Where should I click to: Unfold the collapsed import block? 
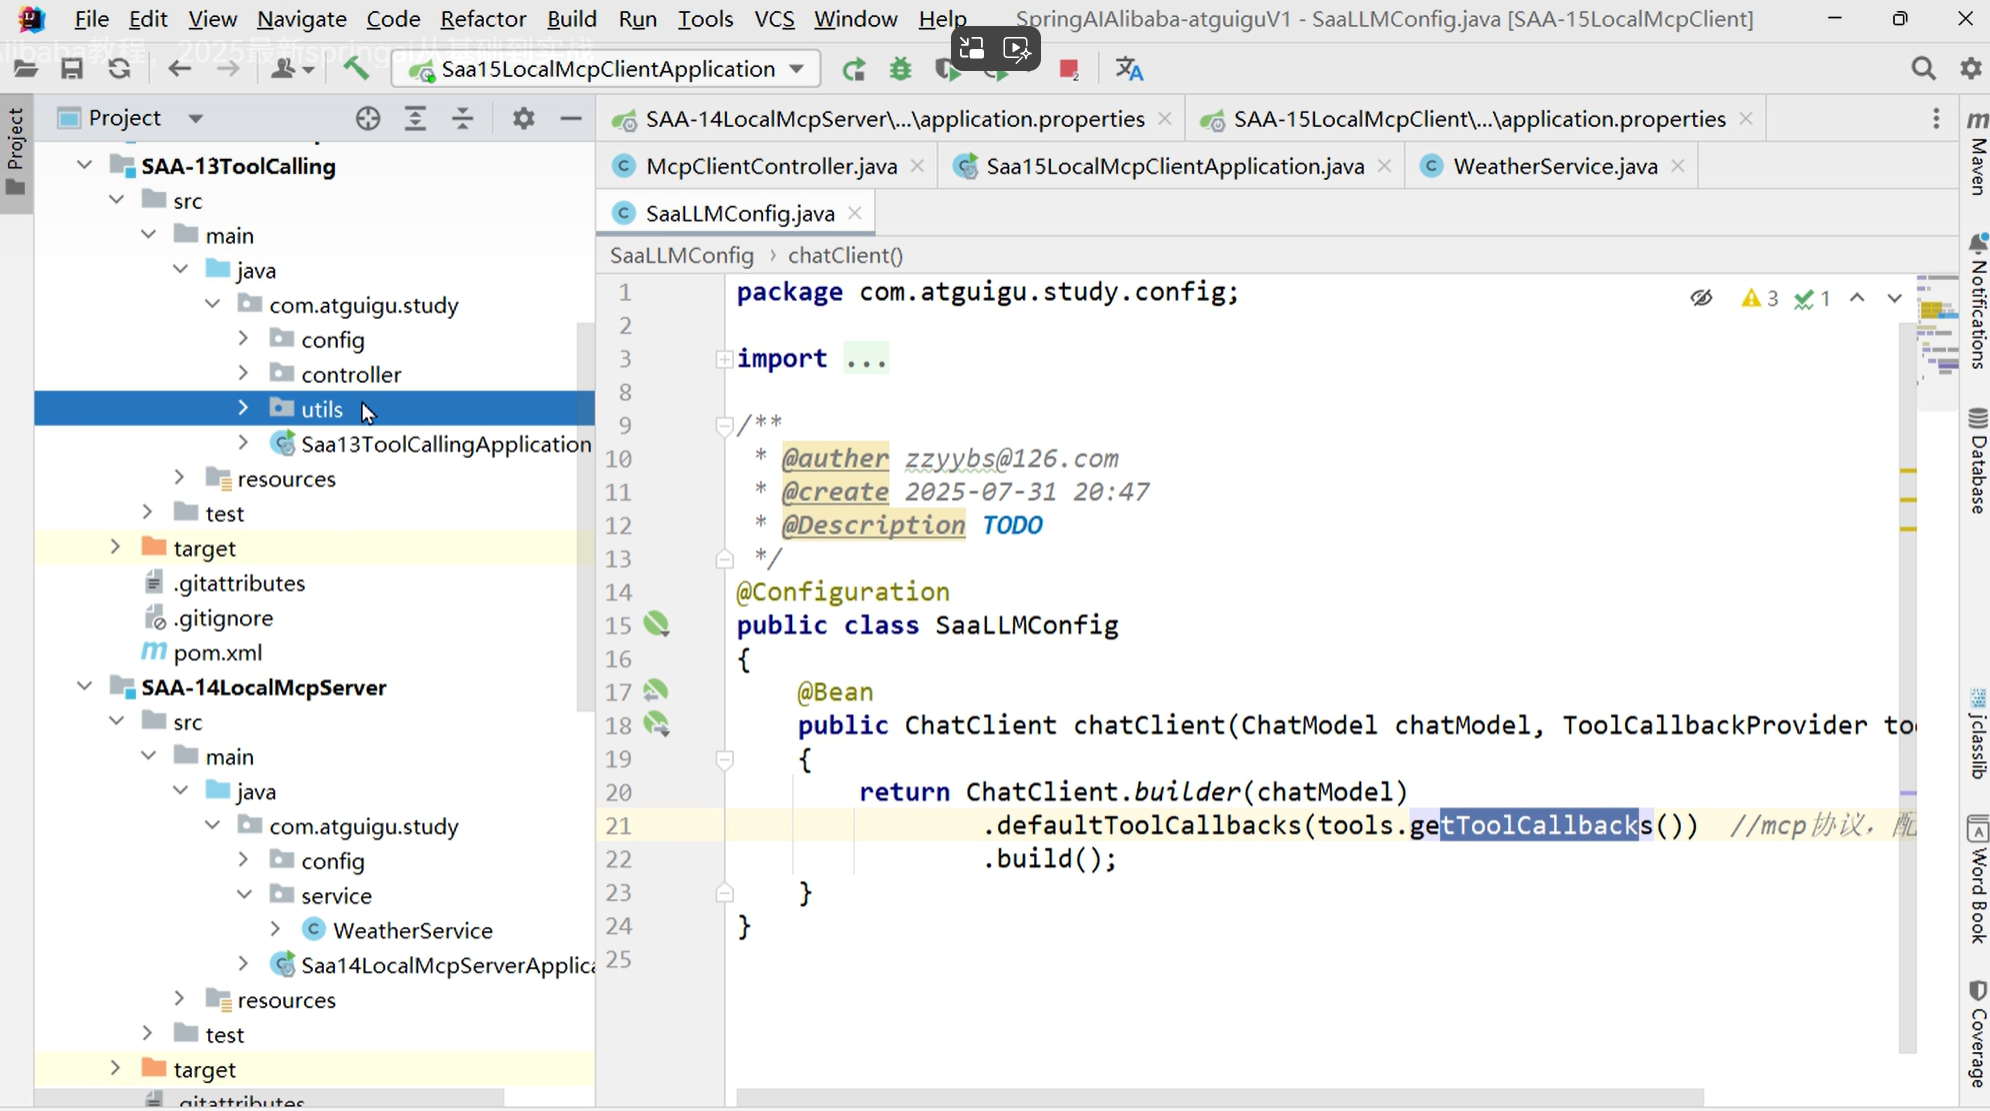pos(724,359)
